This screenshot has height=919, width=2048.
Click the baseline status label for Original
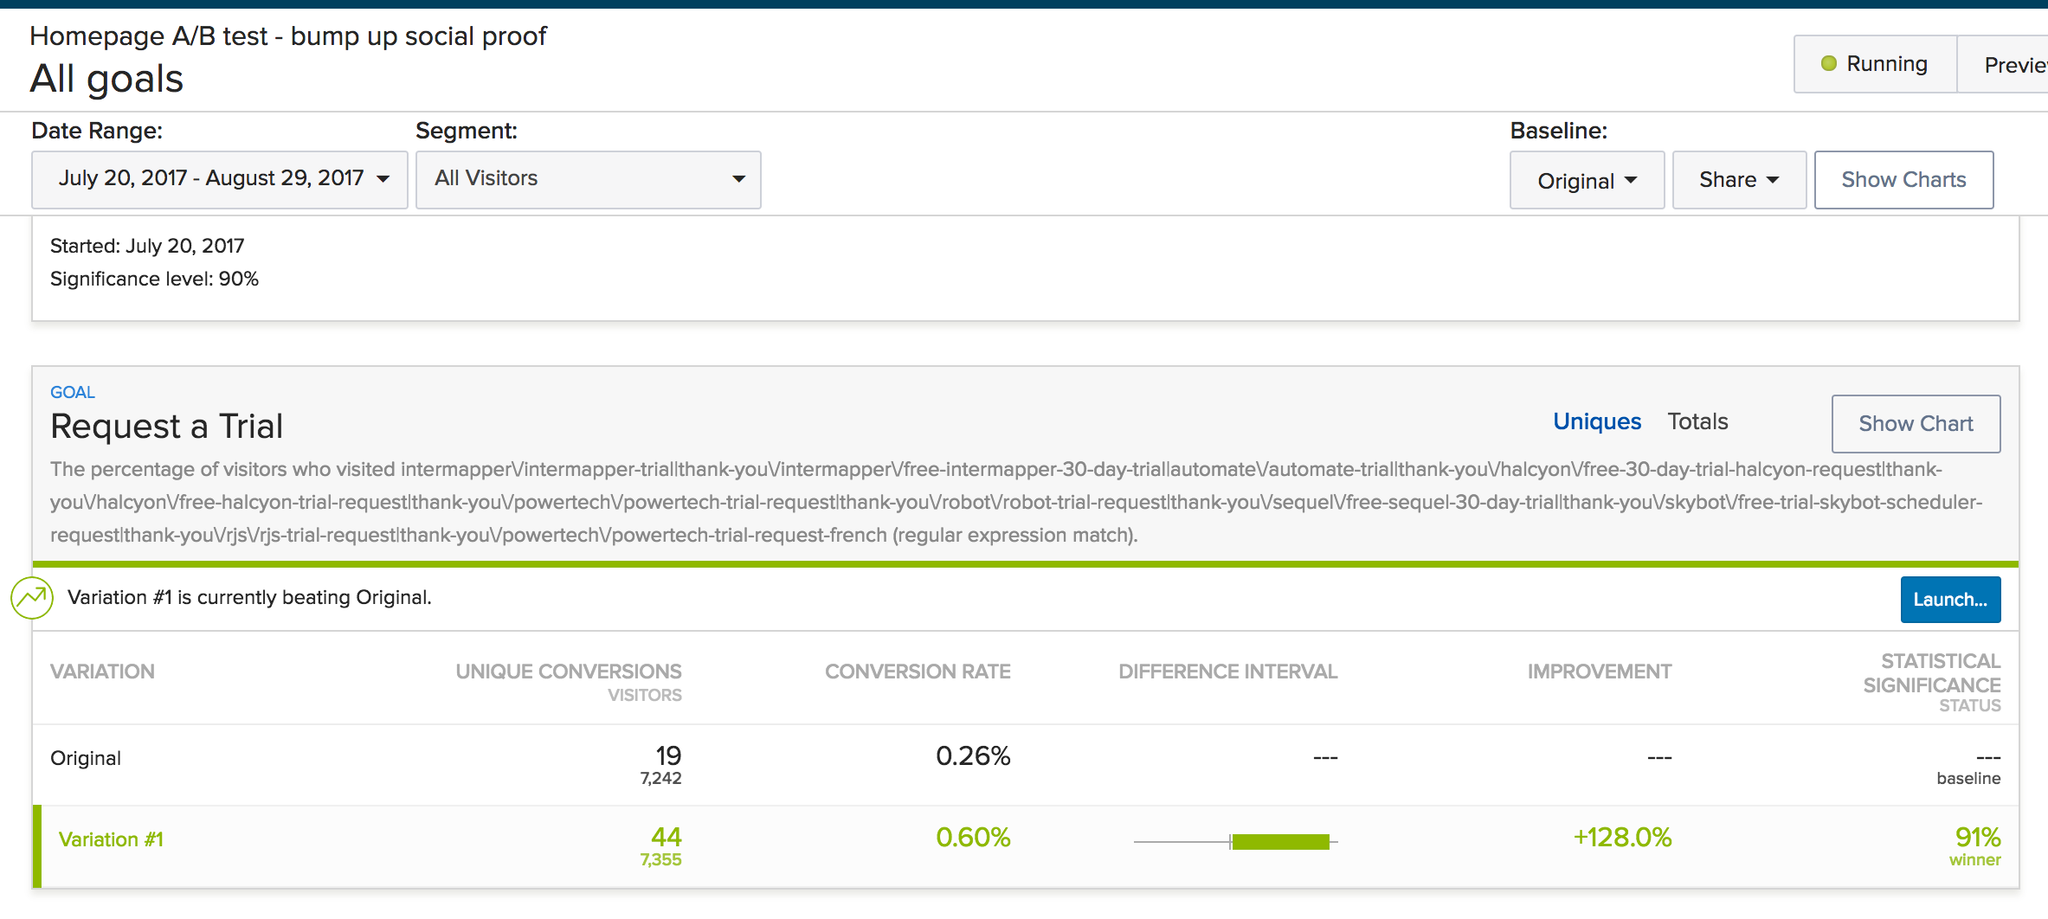[1969, 779]
